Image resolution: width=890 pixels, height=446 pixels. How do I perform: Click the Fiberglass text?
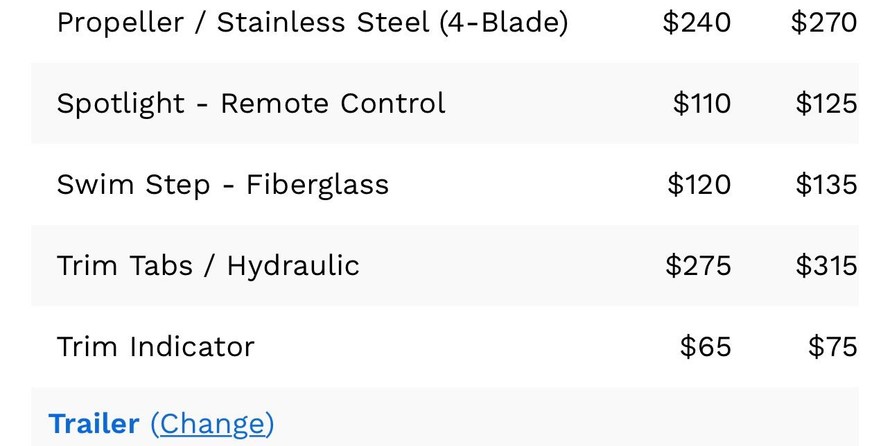click(x=317, y=184)
